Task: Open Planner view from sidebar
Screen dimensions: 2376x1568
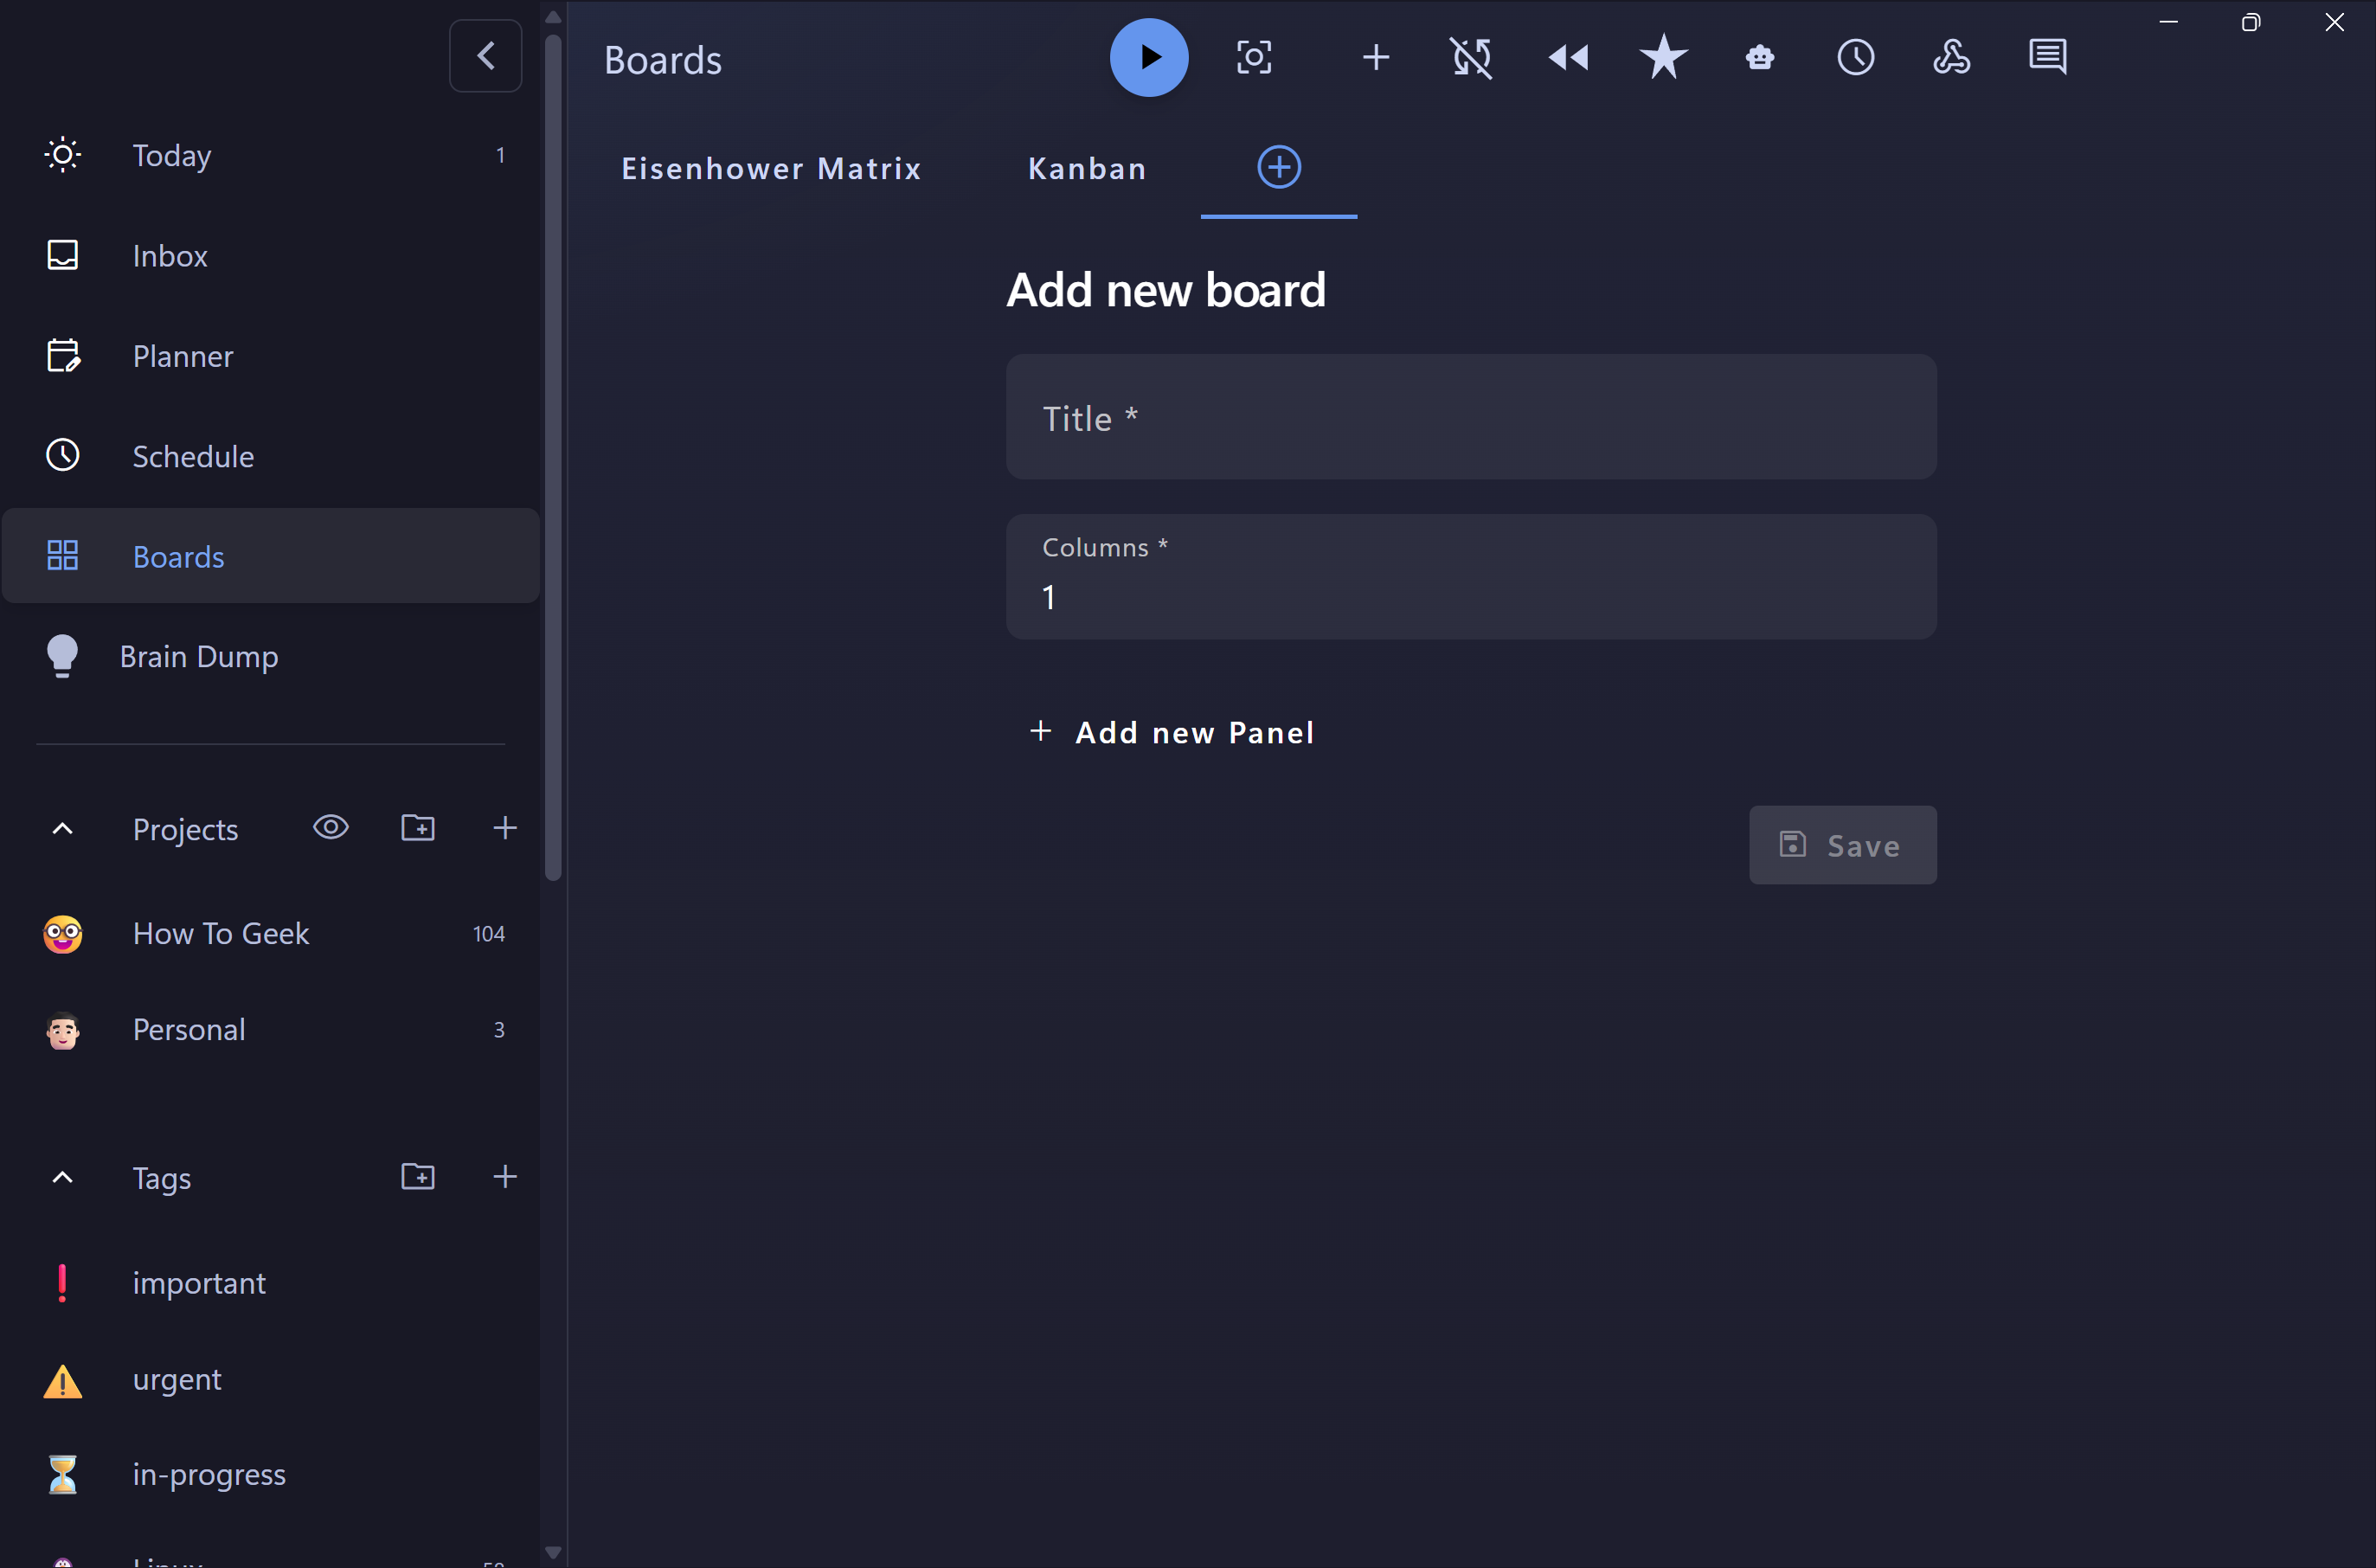Action: click(271, 356)
